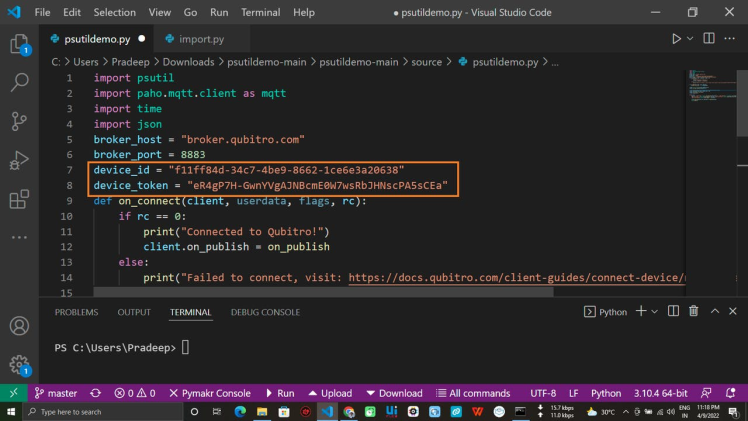Screen dimensions: 748x421
Task: Expand the run options dropdown arrow
Action: (690, 39)
